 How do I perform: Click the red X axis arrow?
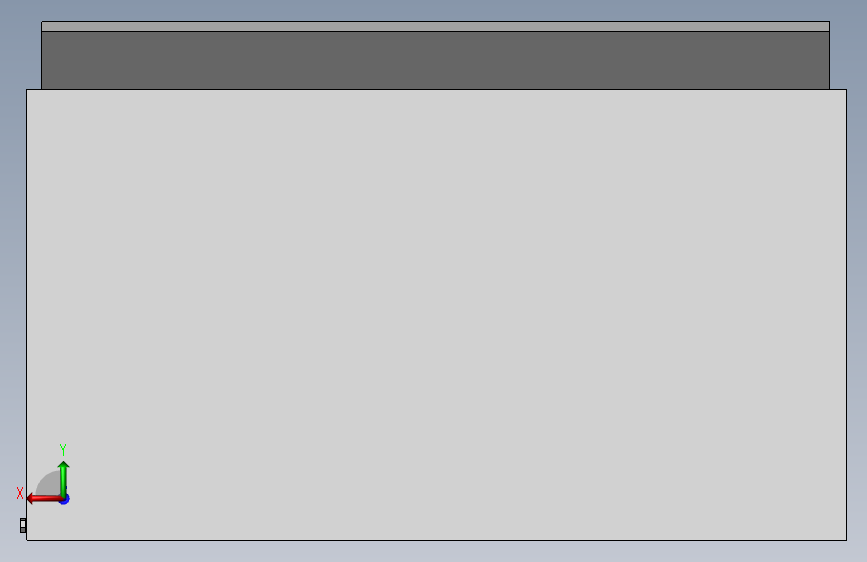tap(44, 499)
